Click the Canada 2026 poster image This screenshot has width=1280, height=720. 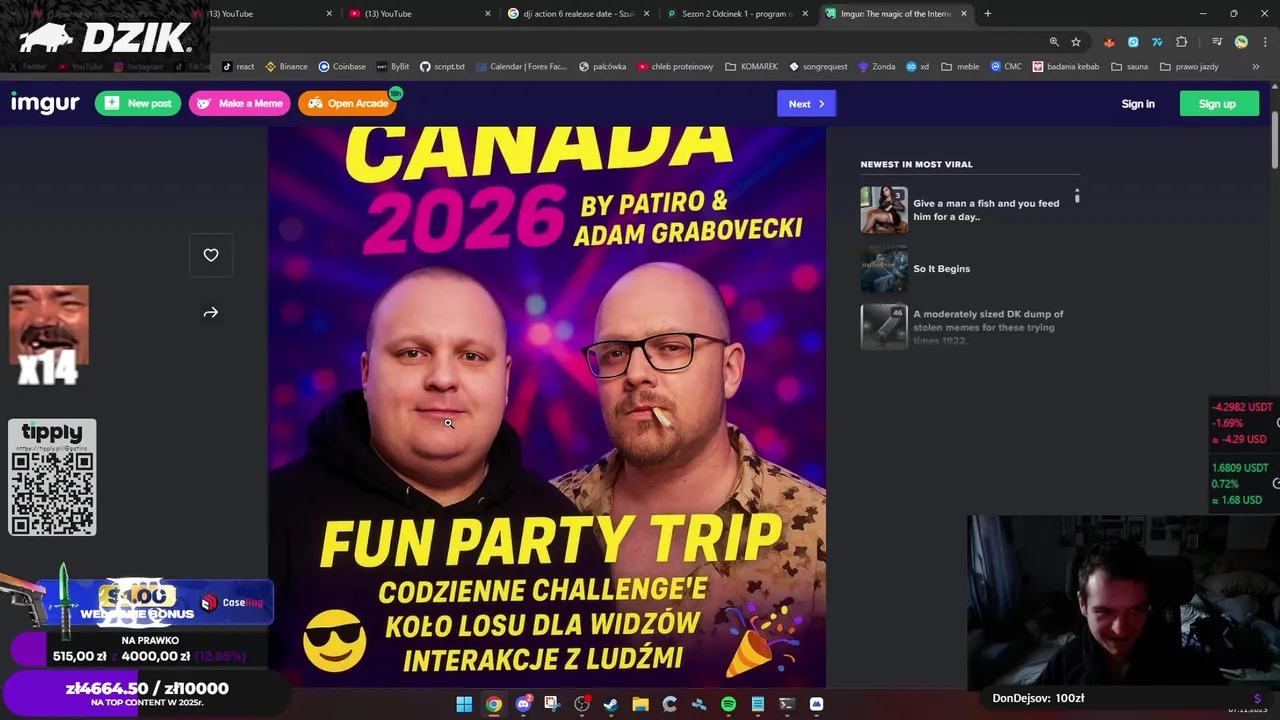547,406
